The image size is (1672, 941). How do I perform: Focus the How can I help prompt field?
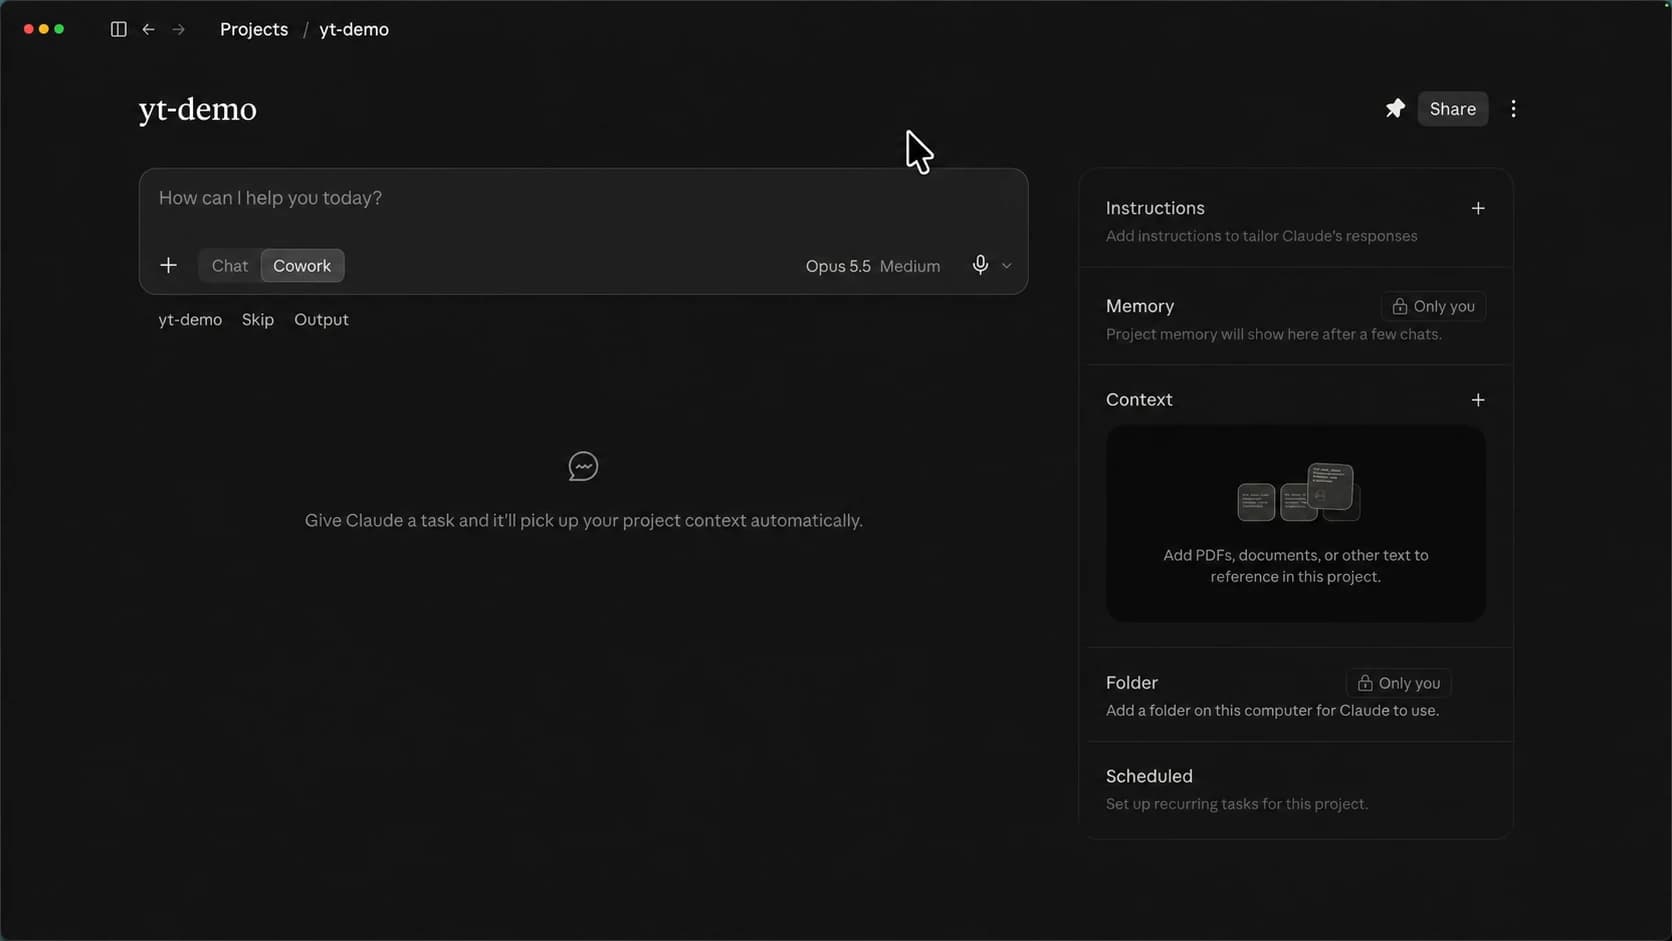pos(583,198)
